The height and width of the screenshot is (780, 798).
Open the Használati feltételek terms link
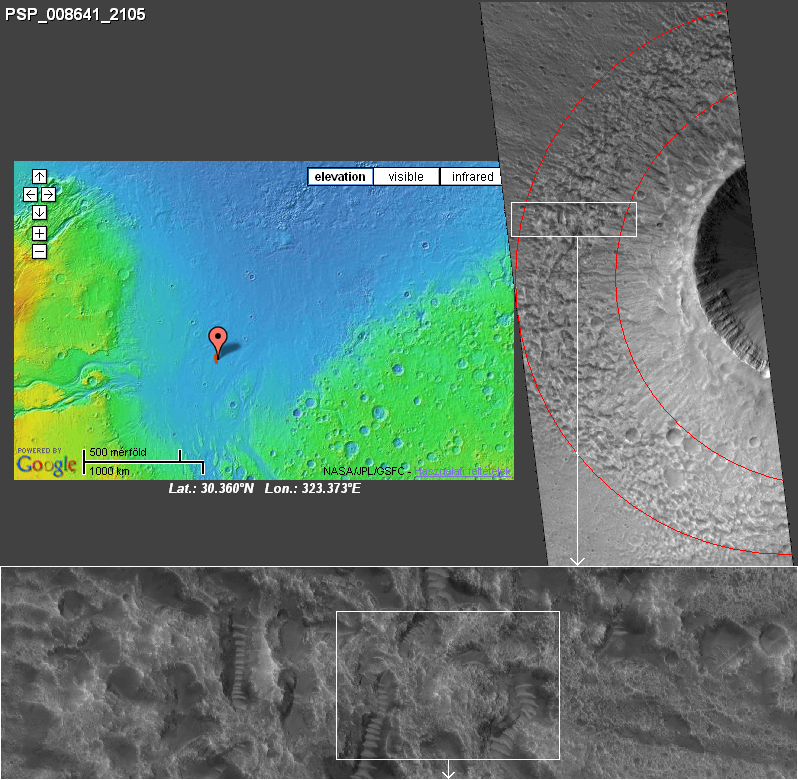(x=464, y=471)
